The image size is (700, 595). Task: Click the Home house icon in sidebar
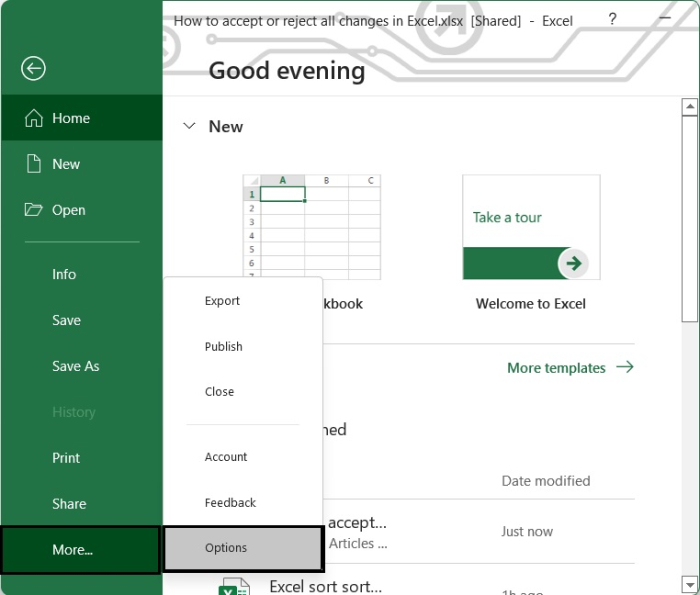(x=34, y=118)
